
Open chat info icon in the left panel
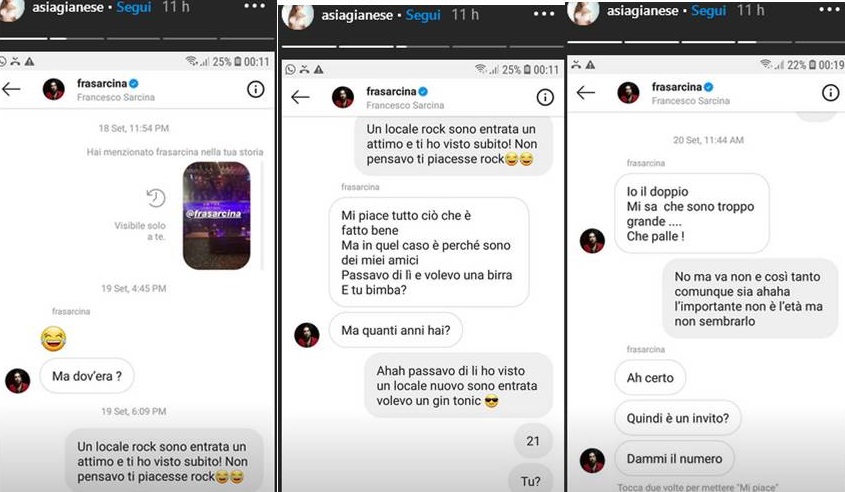255,89
